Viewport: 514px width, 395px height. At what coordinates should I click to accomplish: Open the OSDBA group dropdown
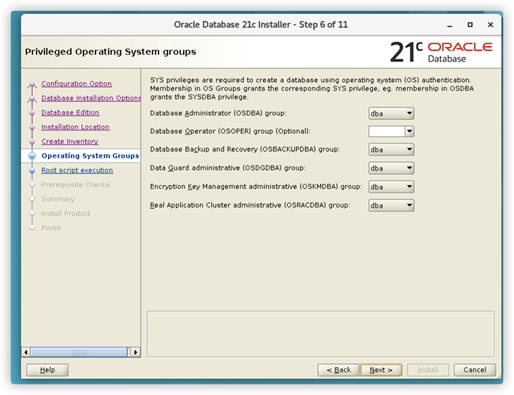tap(391, 113)
